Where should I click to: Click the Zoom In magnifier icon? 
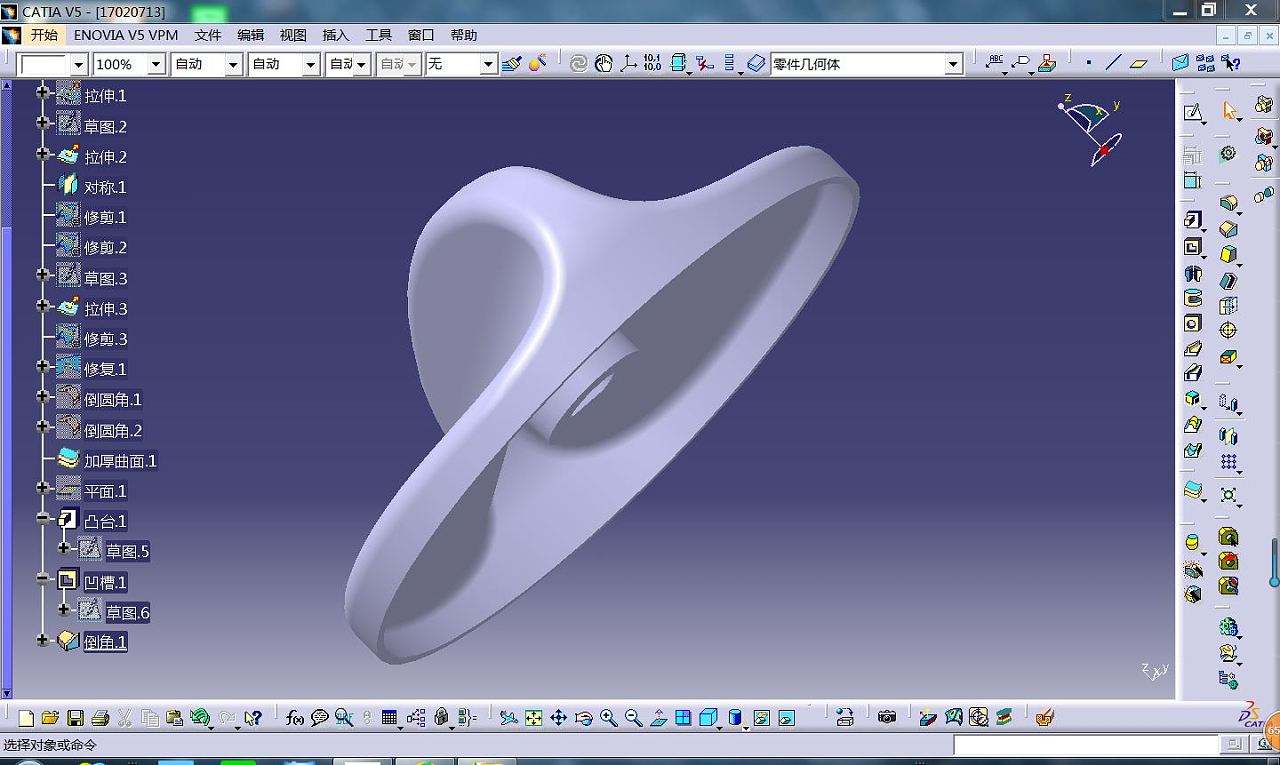[609, 718]
